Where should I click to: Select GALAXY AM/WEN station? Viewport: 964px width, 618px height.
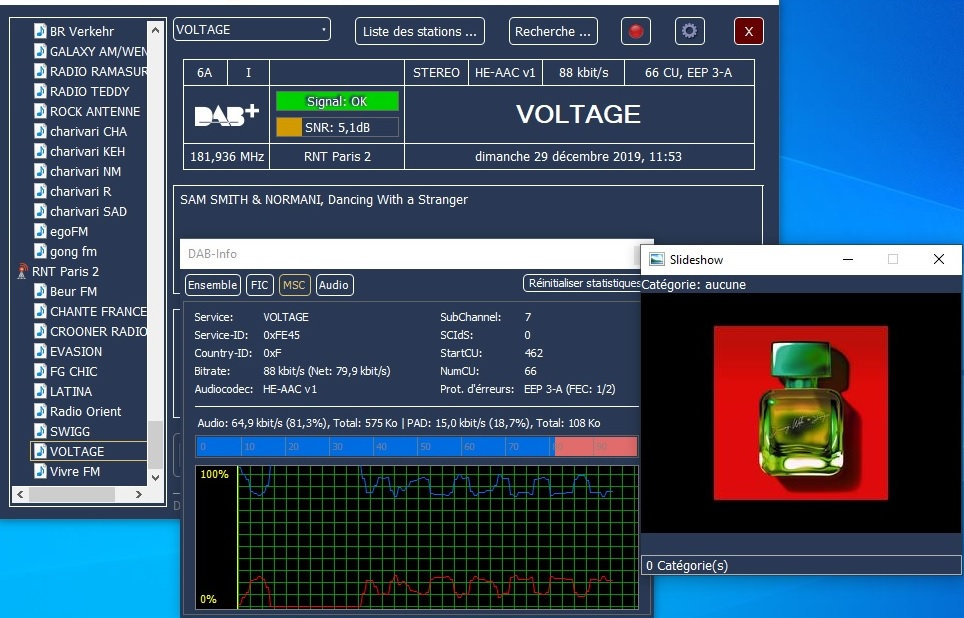(98, 52)
